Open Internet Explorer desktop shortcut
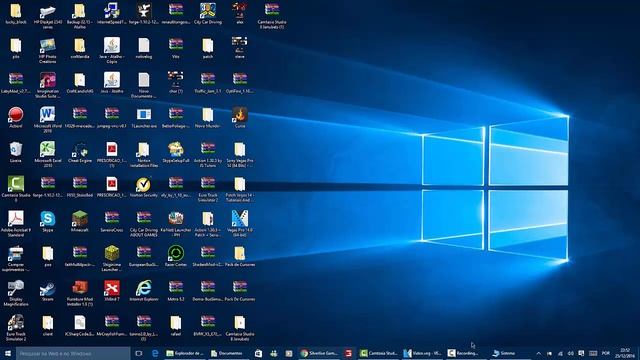 click(x=144, y=288)
